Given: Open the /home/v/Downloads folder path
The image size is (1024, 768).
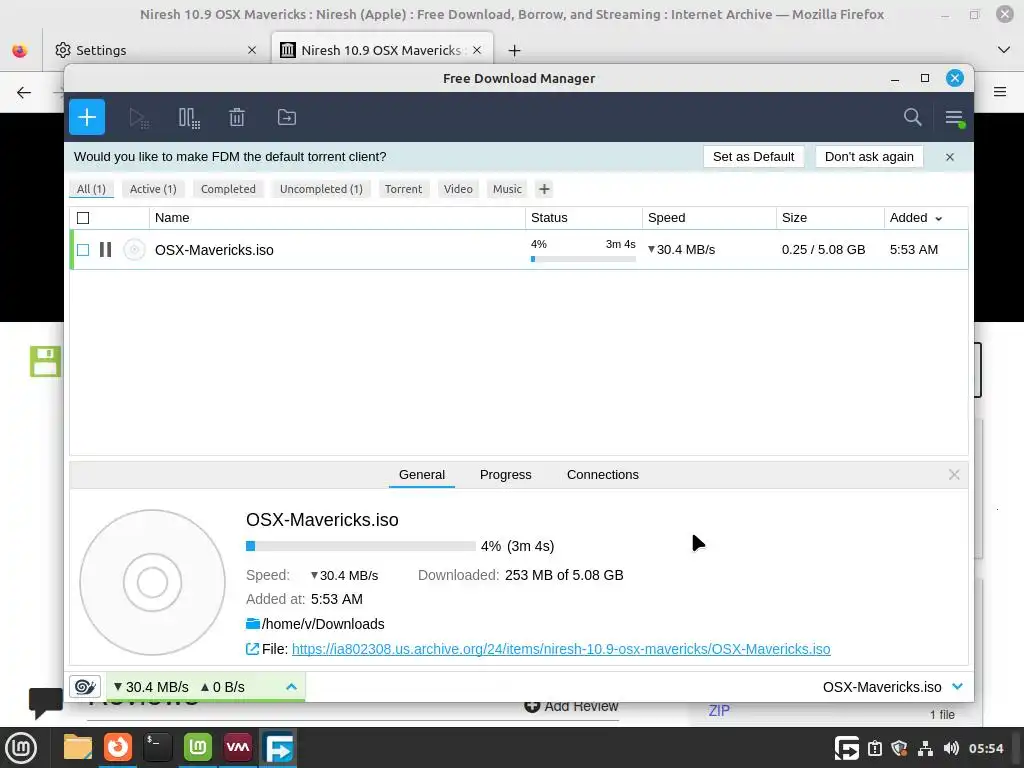Looking at the screenshot, I should tap(323, 624).
